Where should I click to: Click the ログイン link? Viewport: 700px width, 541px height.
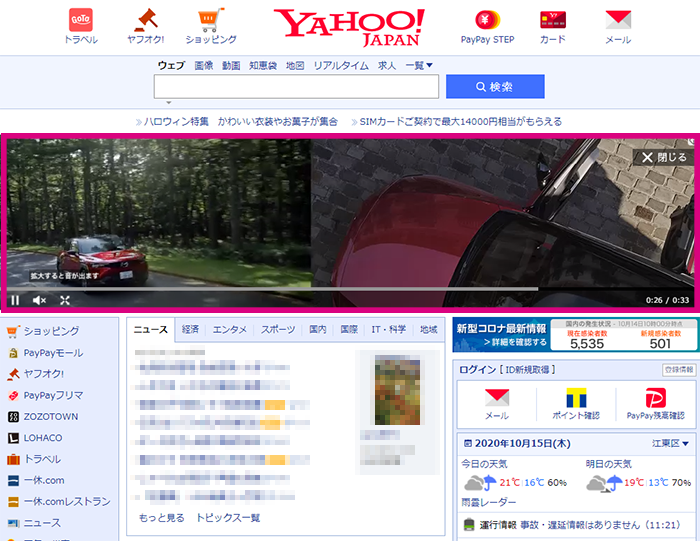click(x=477, y=370)
